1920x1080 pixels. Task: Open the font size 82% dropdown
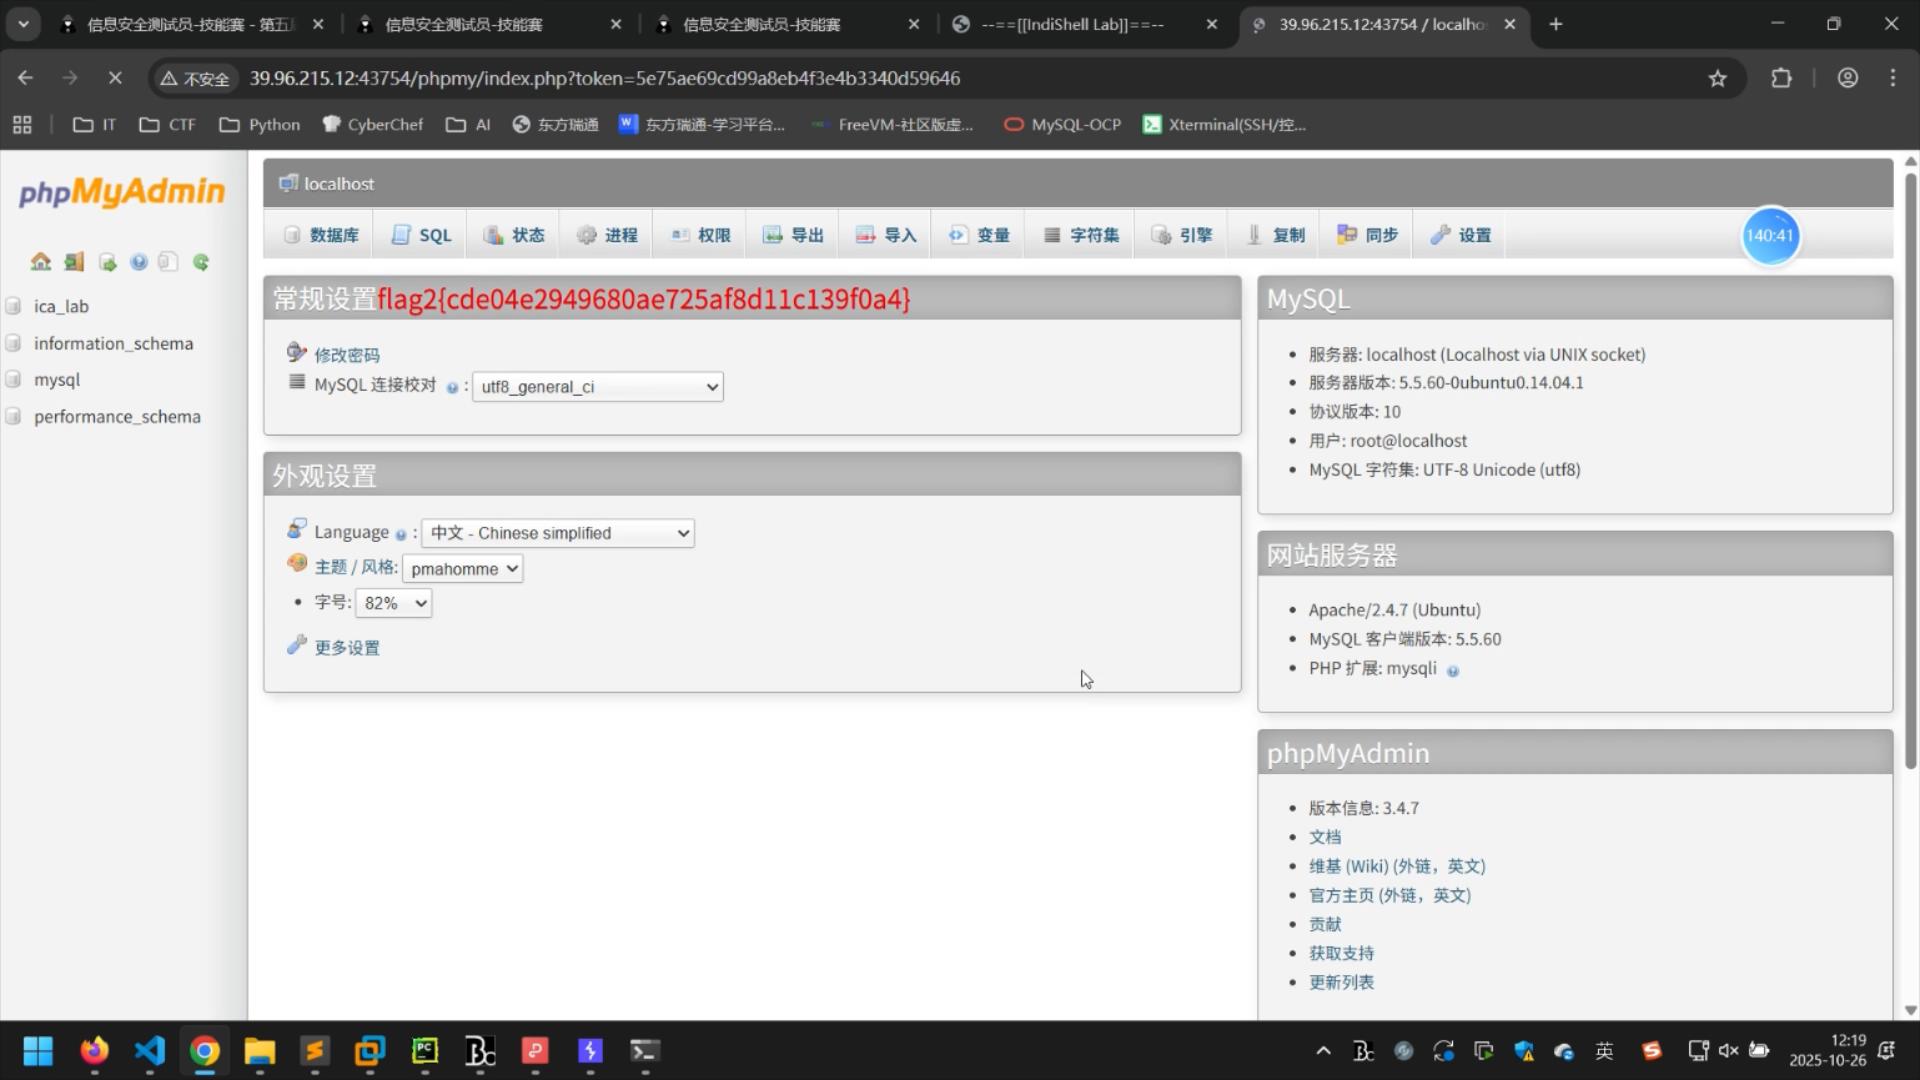(x=393, y=603)
